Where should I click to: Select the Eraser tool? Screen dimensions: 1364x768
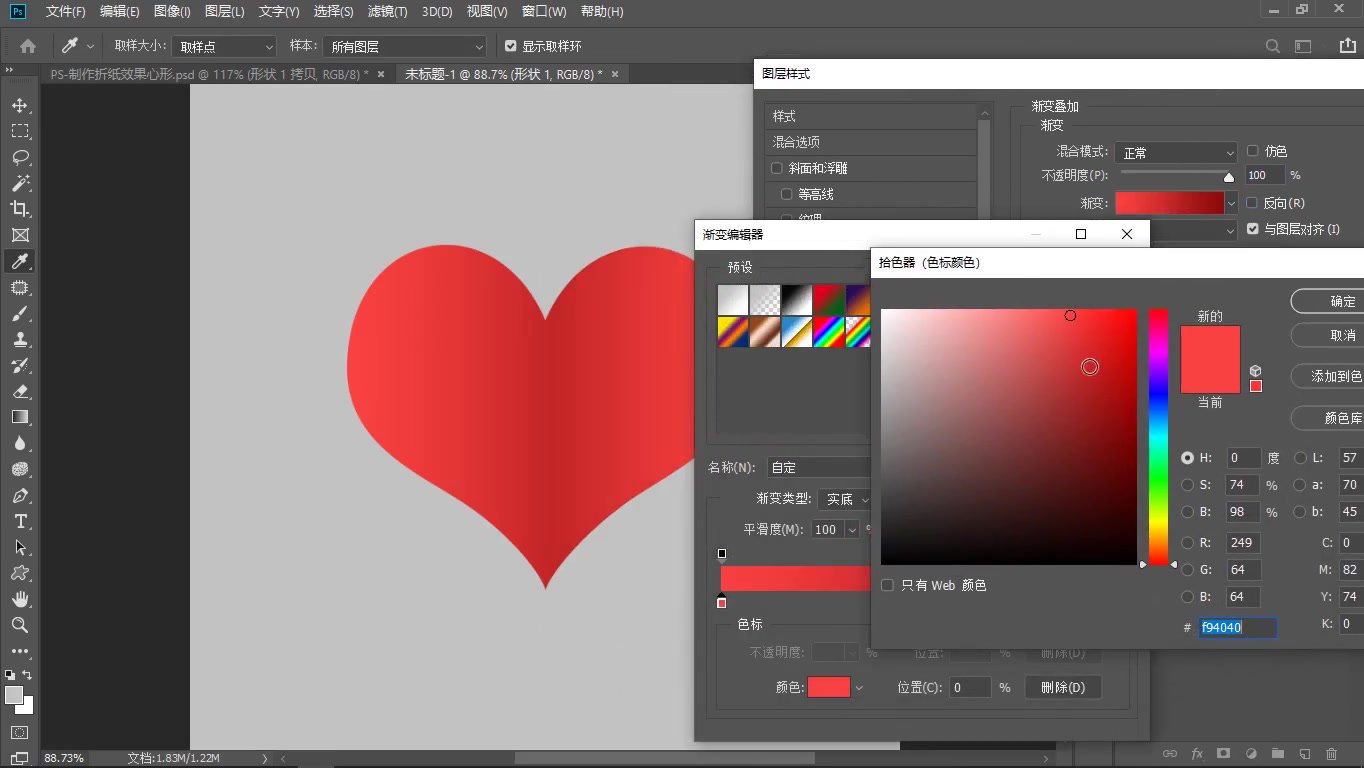(x=20, y=391)
